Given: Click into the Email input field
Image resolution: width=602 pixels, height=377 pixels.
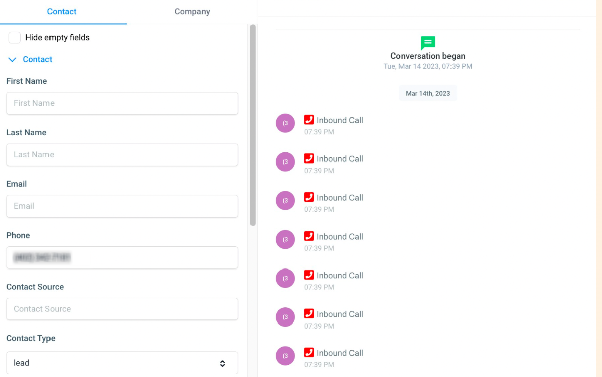Looking at the screenshot, I should pos(122,206).
